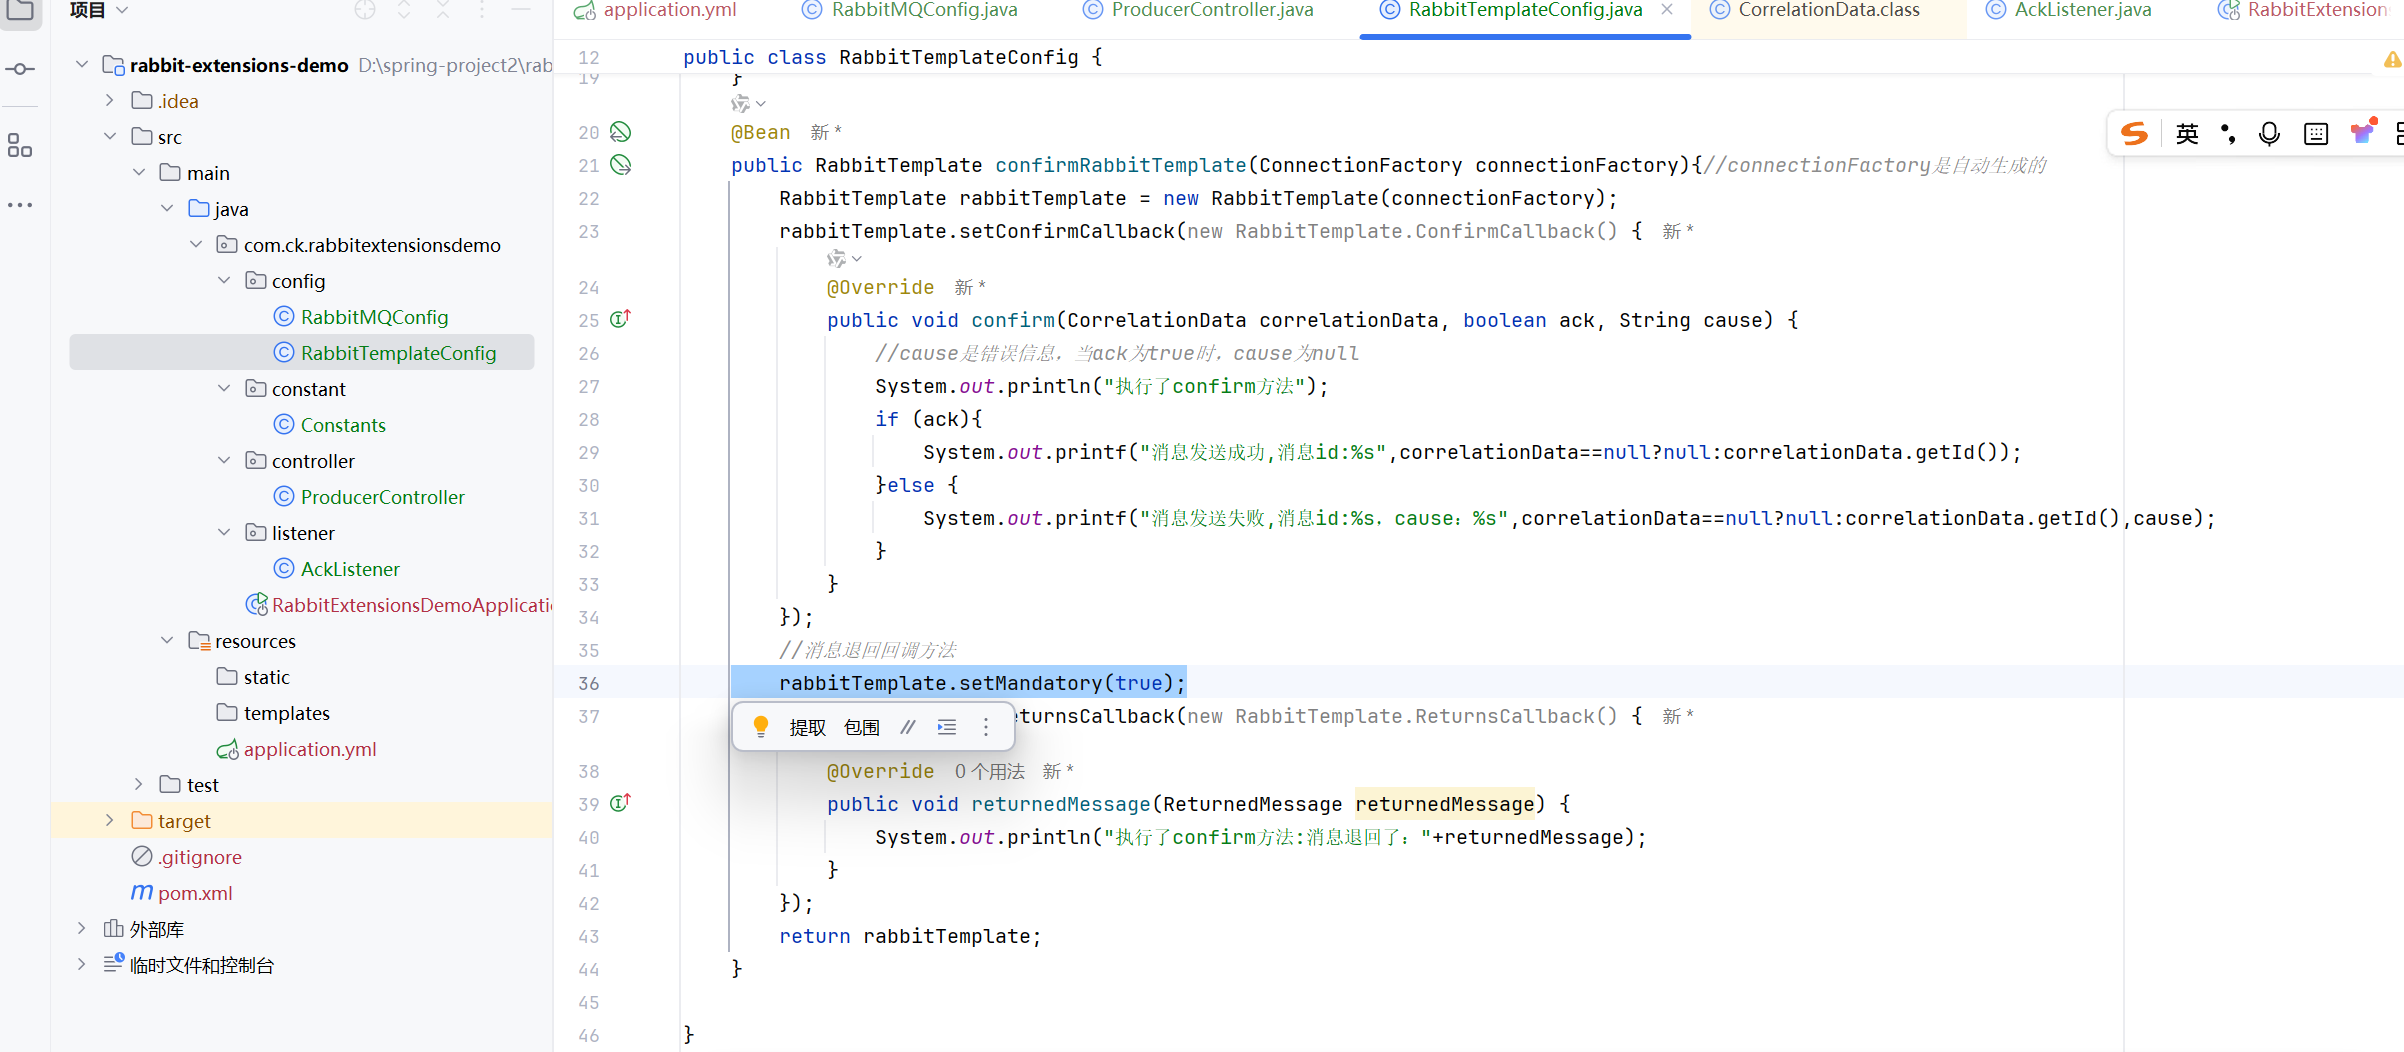The height and width of the screenshot is (1052, 2404).
Task: Switch to CorrelationData.class tab
Action: coord(1815,10)
